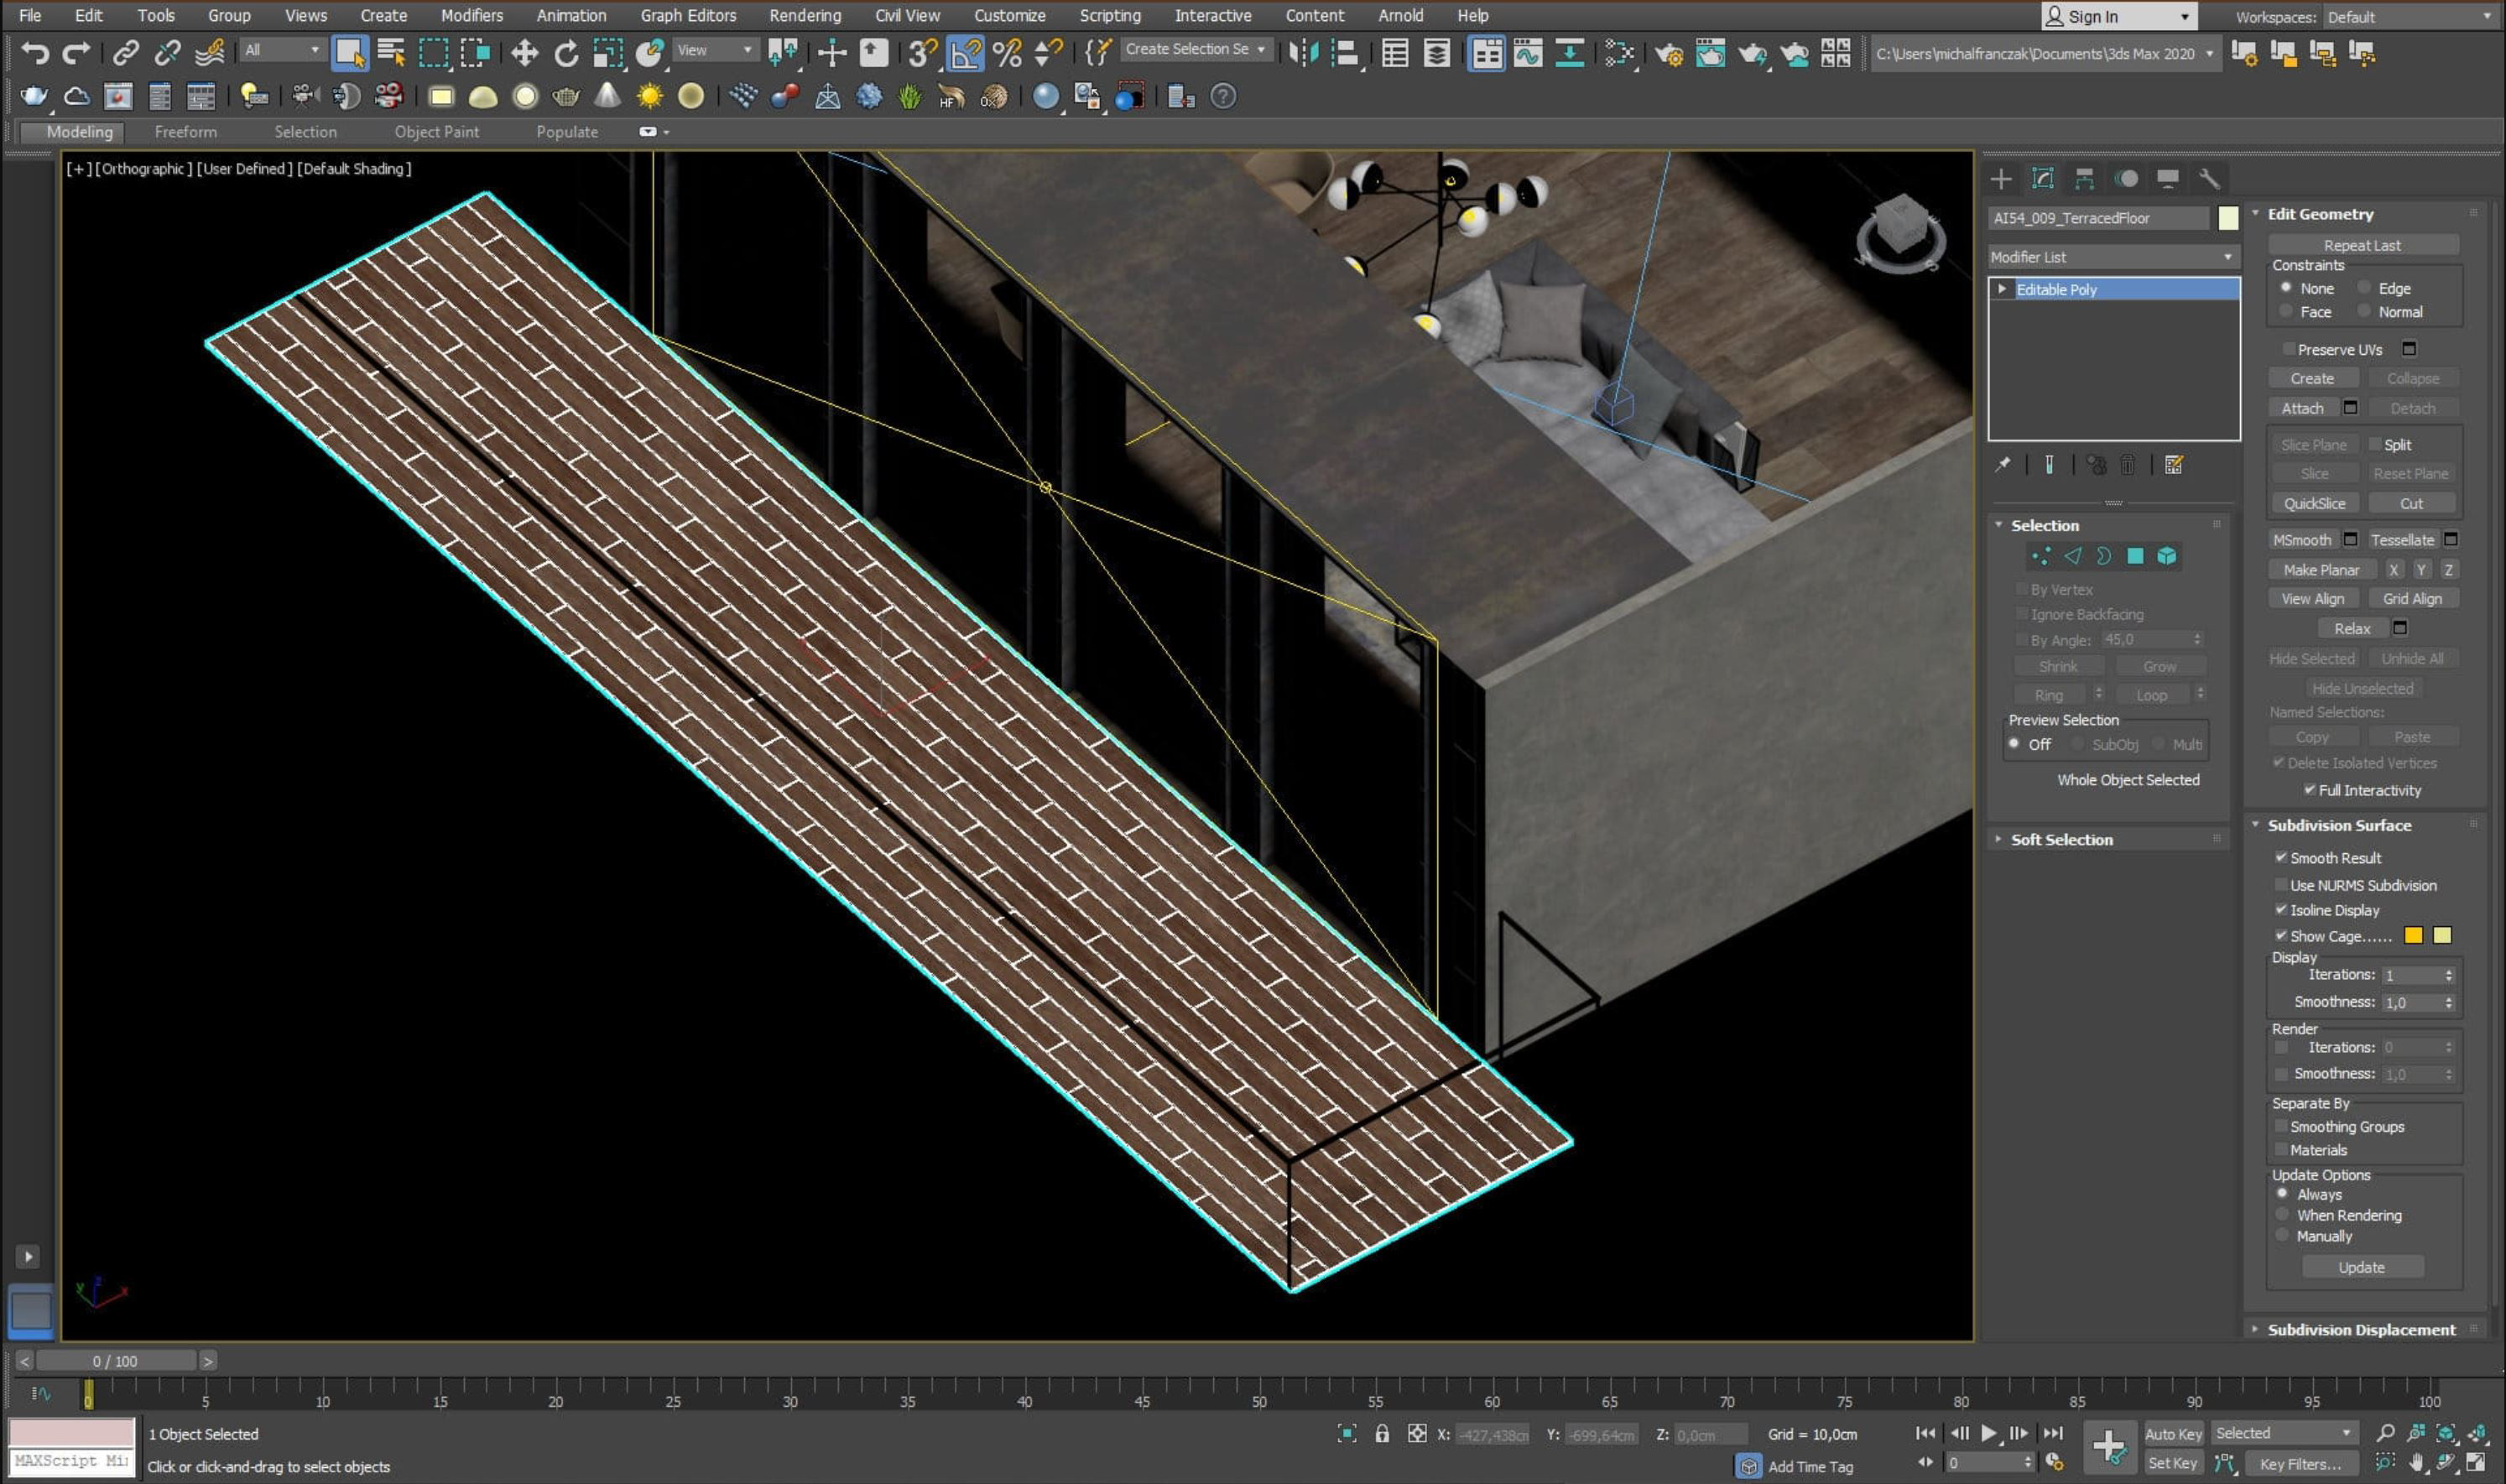The image size is (2506, 1484).
Task: Toggle the Angle Snap icon
Action: (x=964, y=53)
